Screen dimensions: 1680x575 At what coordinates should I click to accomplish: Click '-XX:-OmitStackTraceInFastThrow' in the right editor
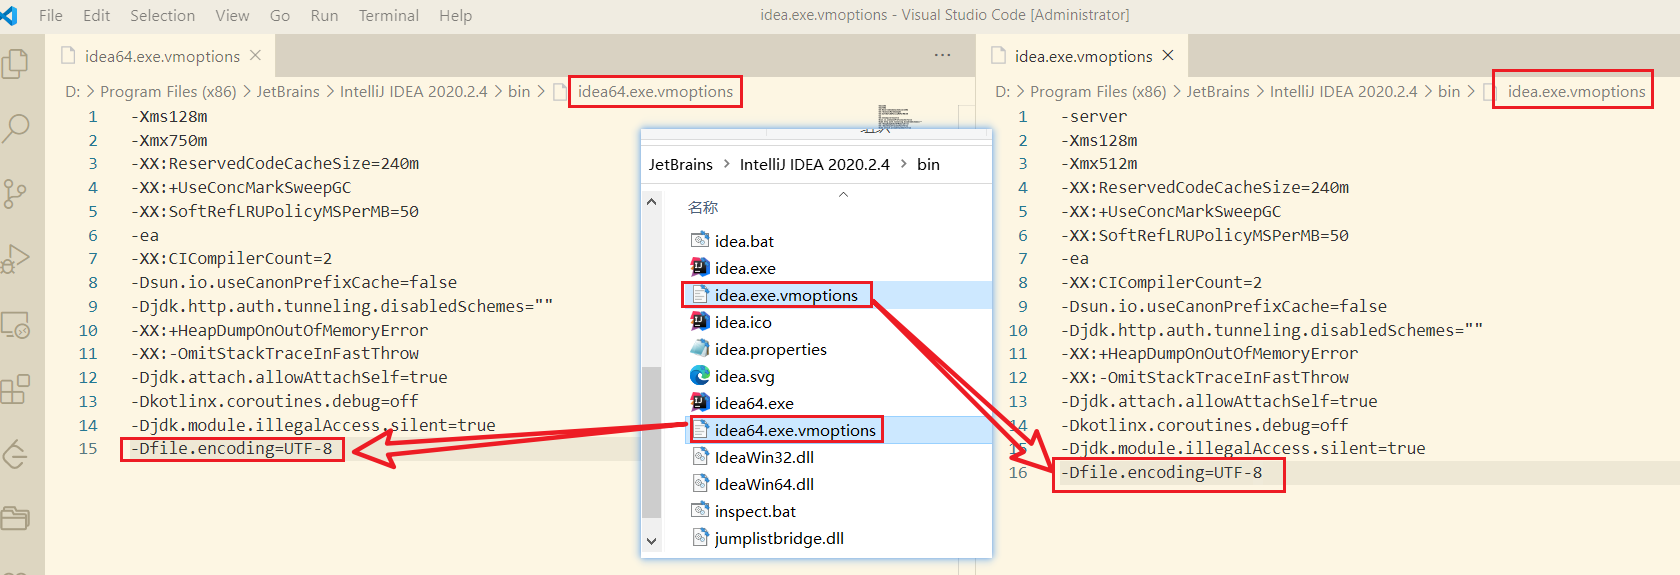[x=1205, y=377]
